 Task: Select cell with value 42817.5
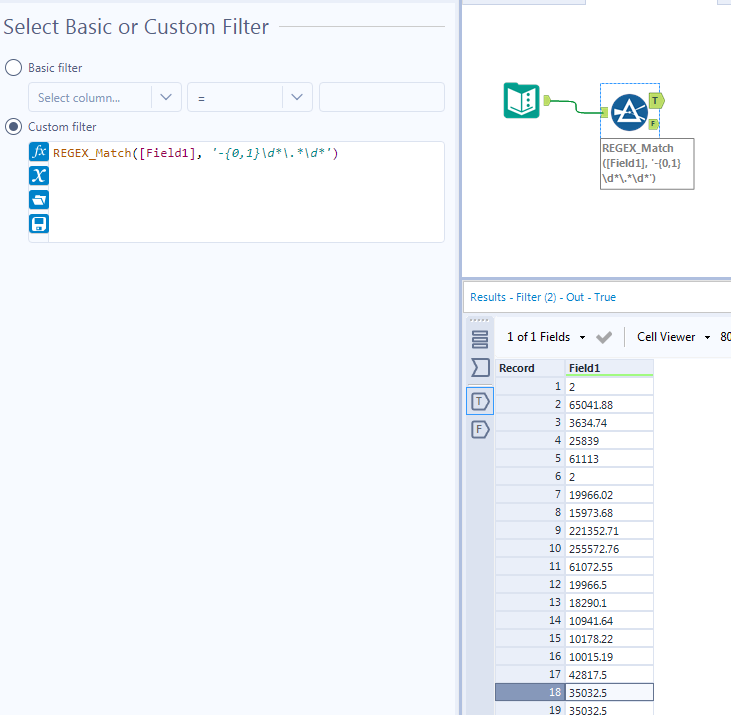pyautogui.click(x=609, y=674)
